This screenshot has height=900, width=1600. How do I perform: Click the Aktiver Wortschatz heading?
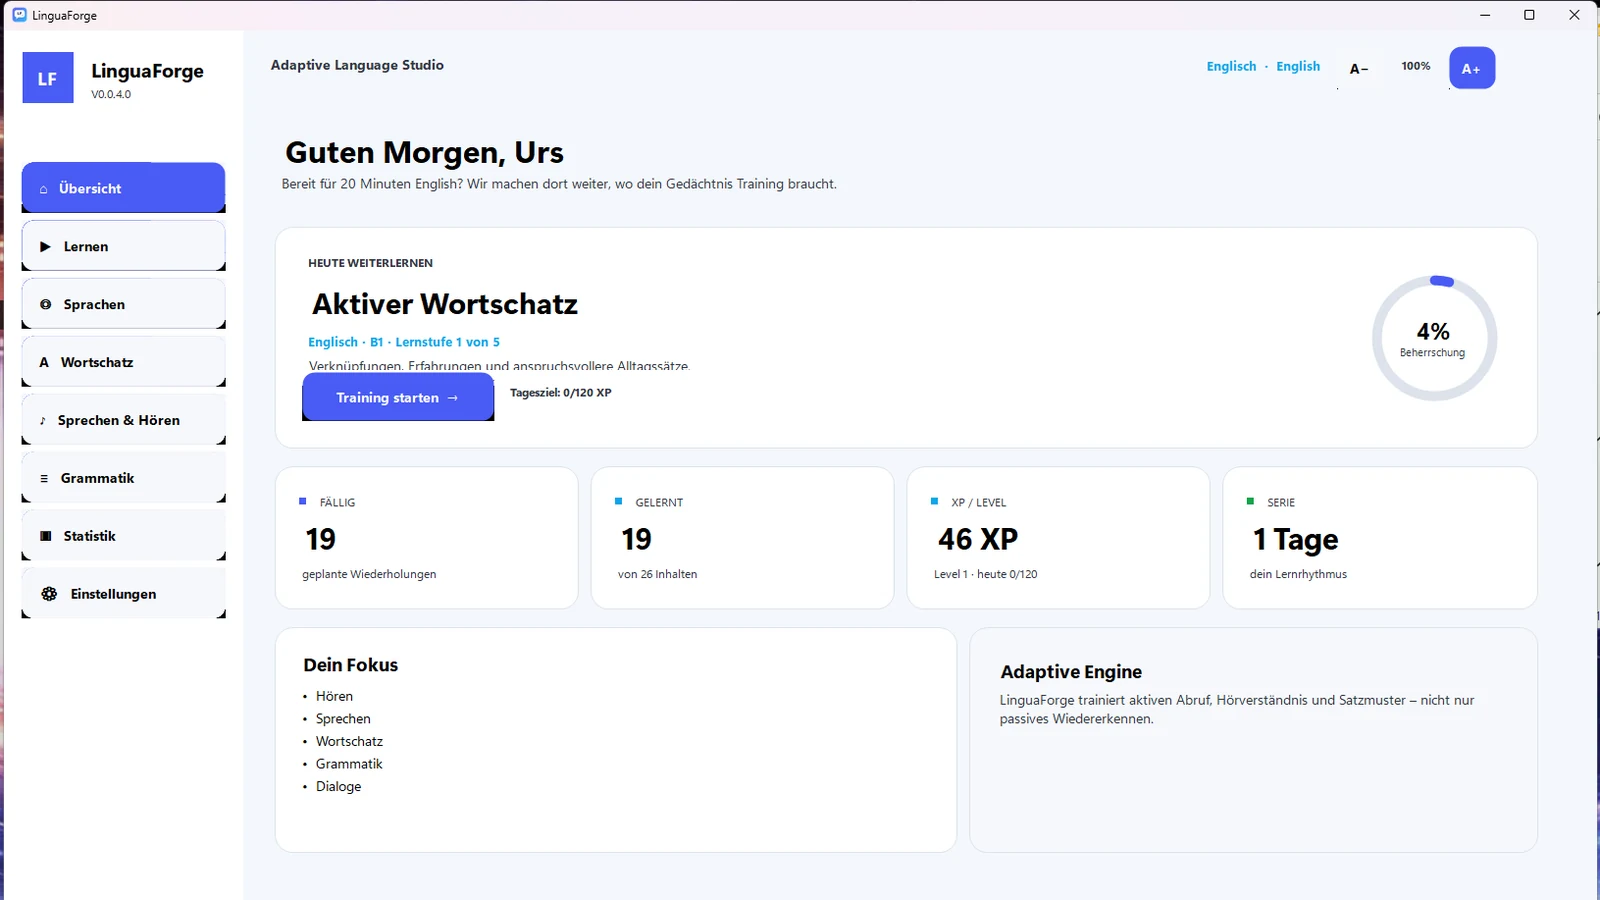click(445, 304)
